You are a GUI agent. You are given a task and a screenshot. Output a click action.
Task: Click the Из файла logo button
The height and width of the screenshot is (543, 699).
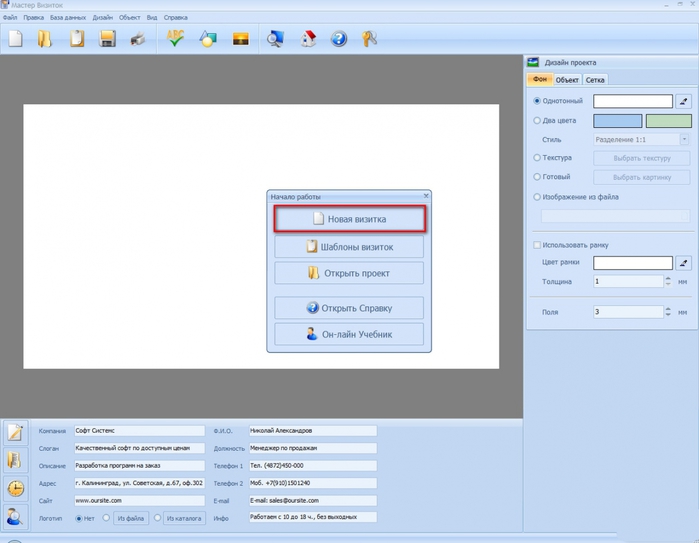(131, 518)
